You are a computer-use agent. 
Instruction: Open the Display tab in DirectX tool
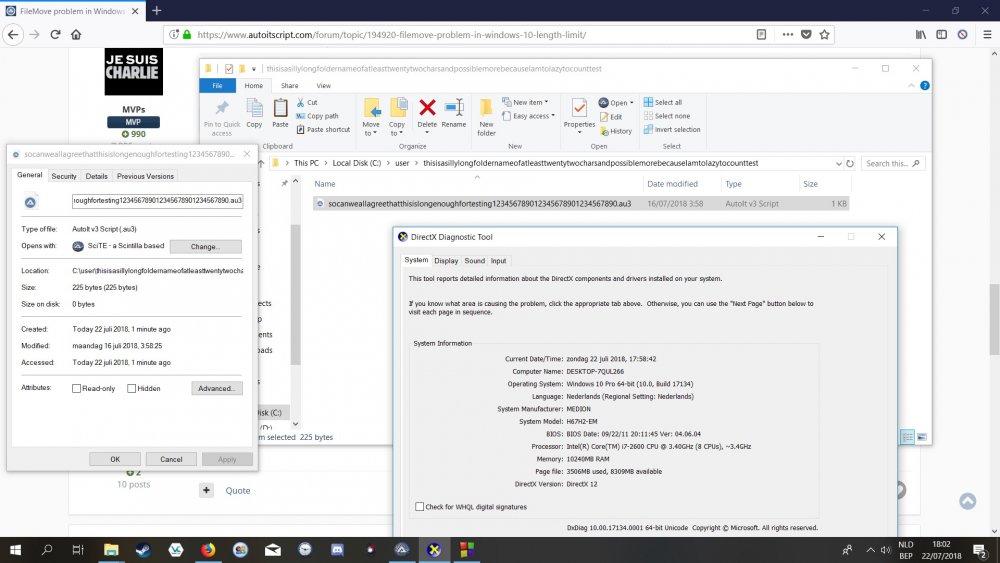[446, 261]
